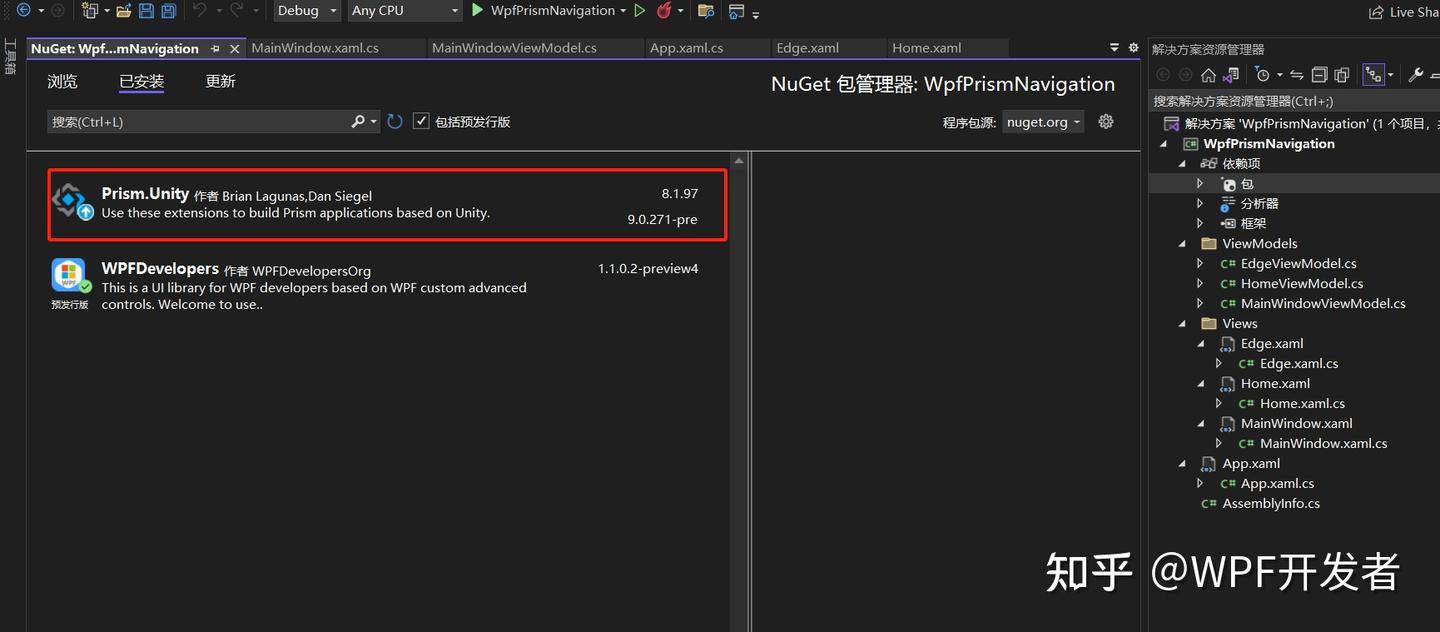Open NuGet package source settings gear

pyautogui.click(x=1106, y=121)
